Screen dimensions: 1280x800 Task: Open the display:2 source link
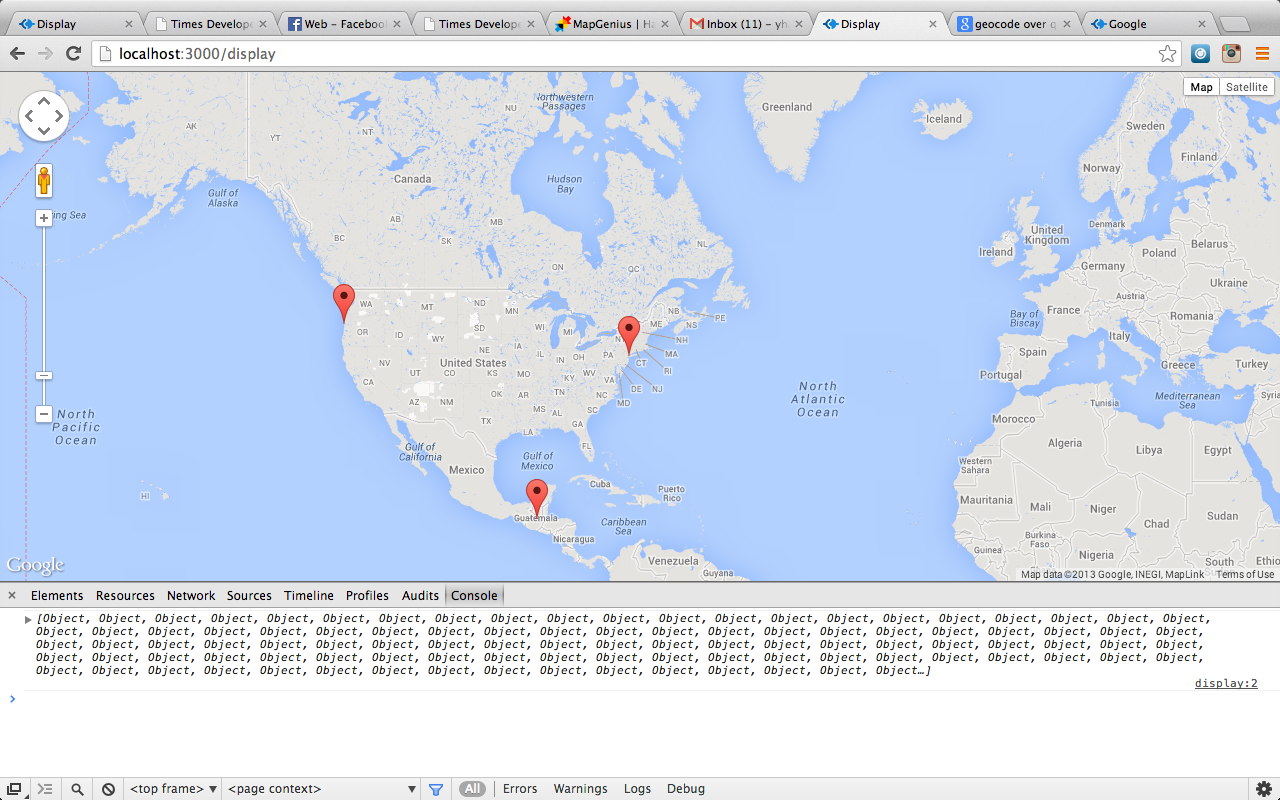(1226, 683)
